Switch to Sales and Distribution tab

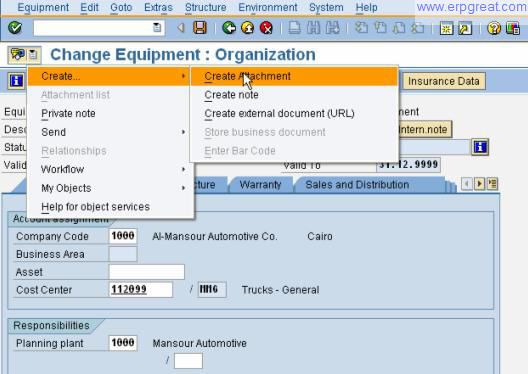click(357, 184)
